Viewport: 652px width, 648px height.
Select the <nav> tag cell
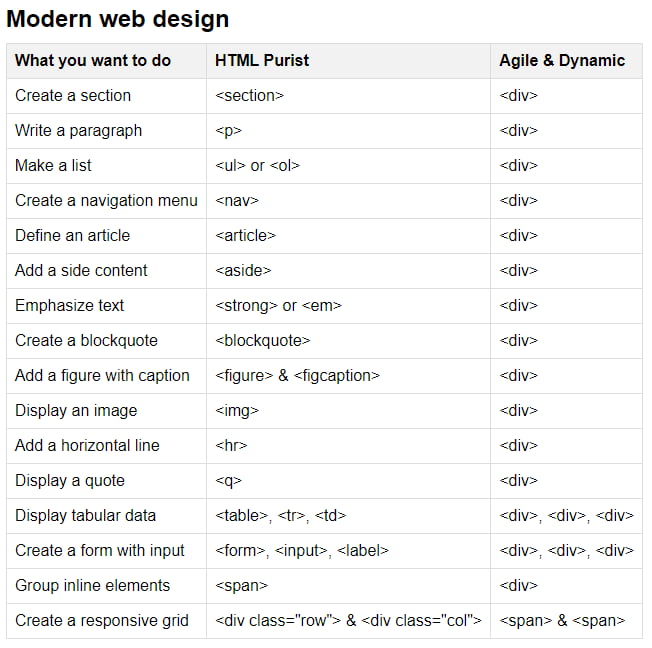[x=237, y=200]
